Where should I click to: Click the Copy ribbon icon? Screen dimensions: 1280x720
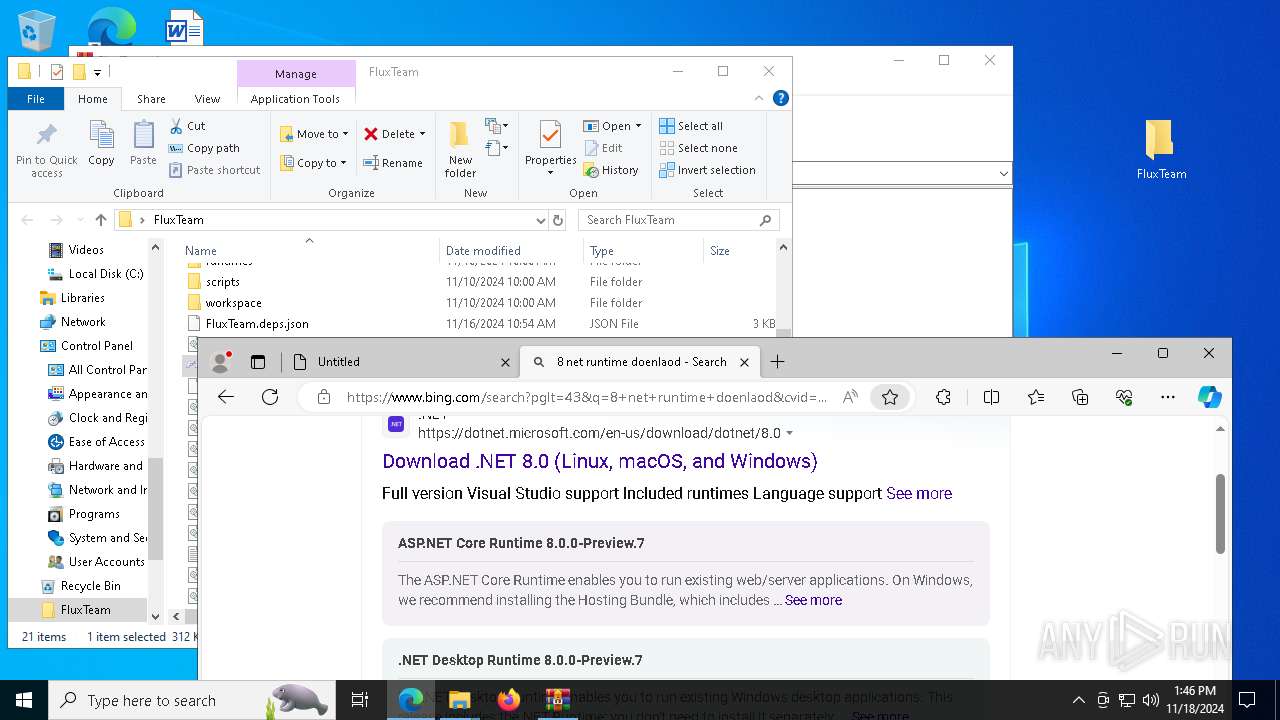[x=101, y=143]
